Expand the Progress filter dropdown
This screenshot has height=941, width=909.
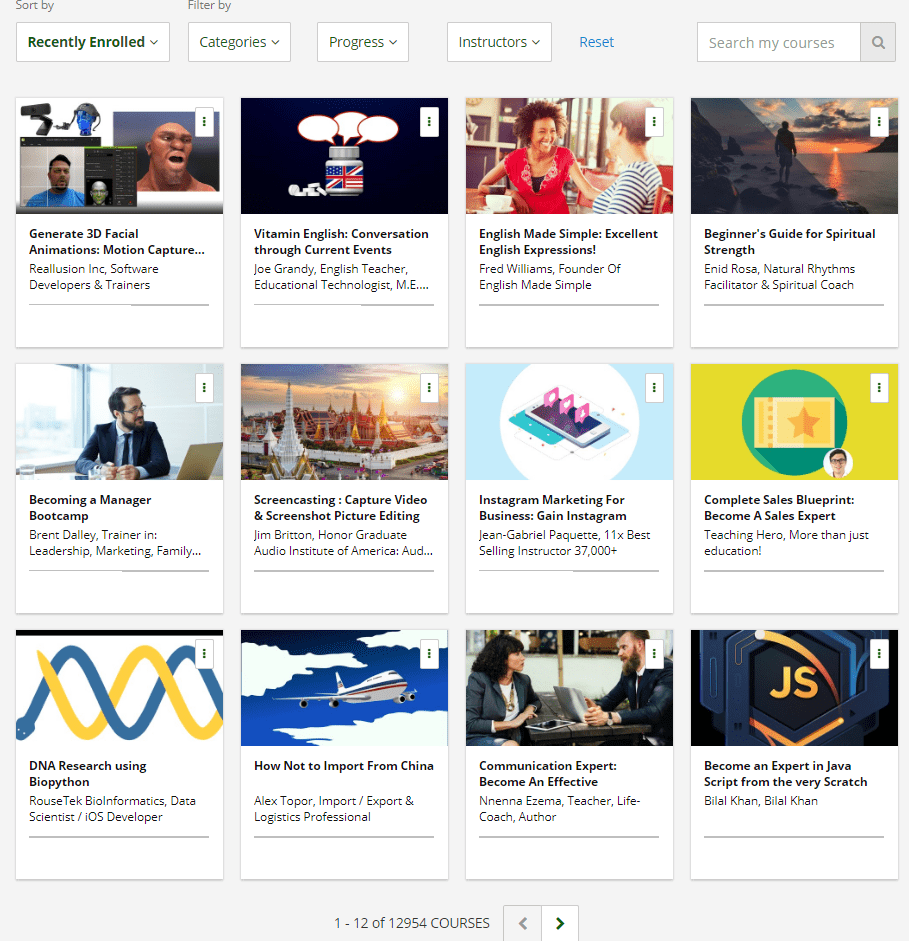362,42
